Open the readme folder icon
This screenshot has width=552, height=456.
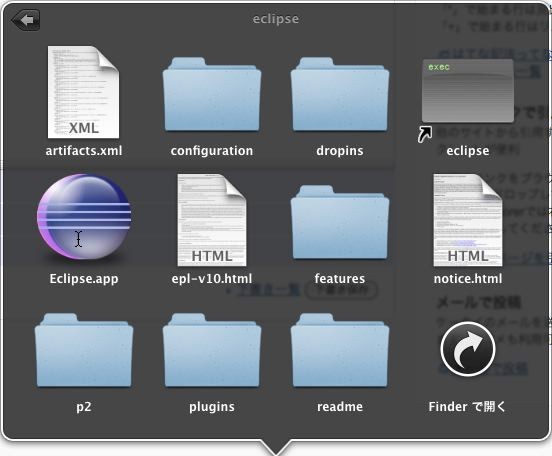(340, 350)
